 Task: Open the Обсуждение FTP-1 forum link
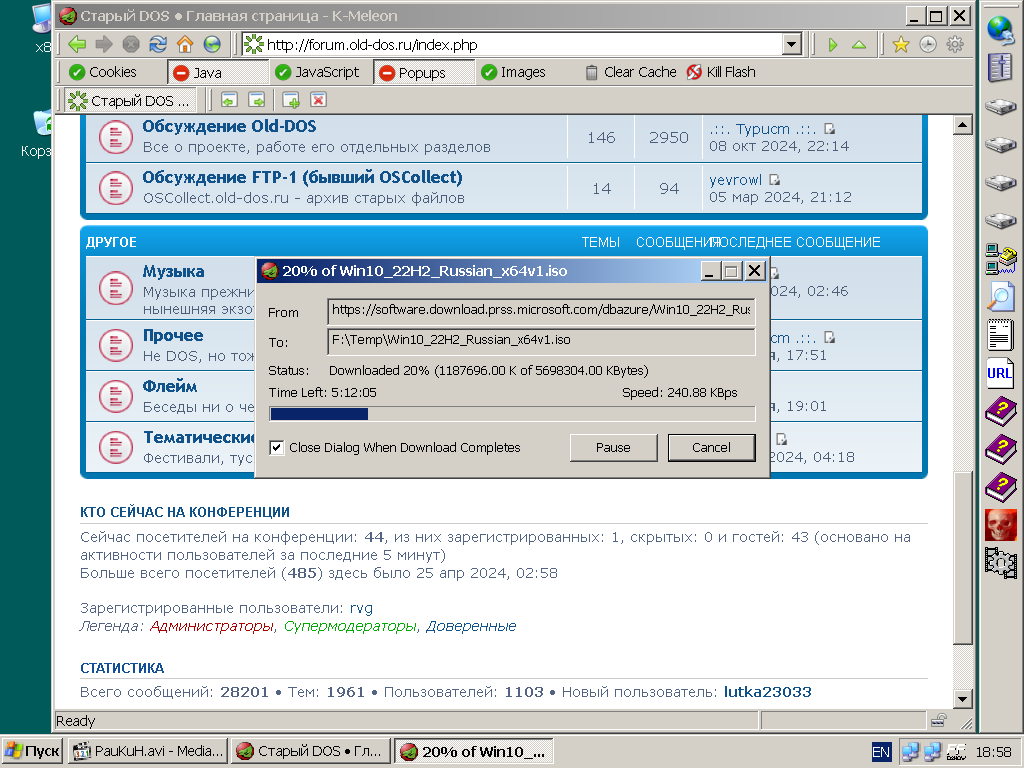(x=302, y=177)
